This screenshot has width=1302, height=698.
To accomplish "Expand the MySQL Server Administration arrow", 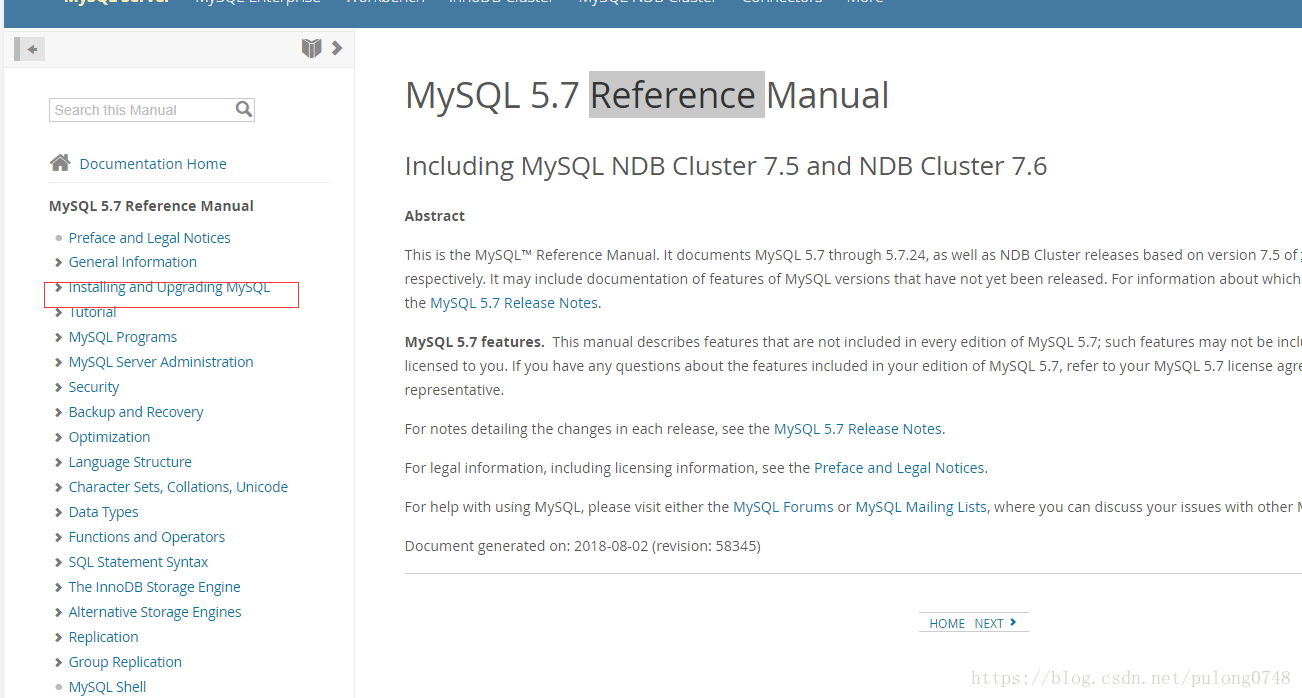I will tap(59, 362).
